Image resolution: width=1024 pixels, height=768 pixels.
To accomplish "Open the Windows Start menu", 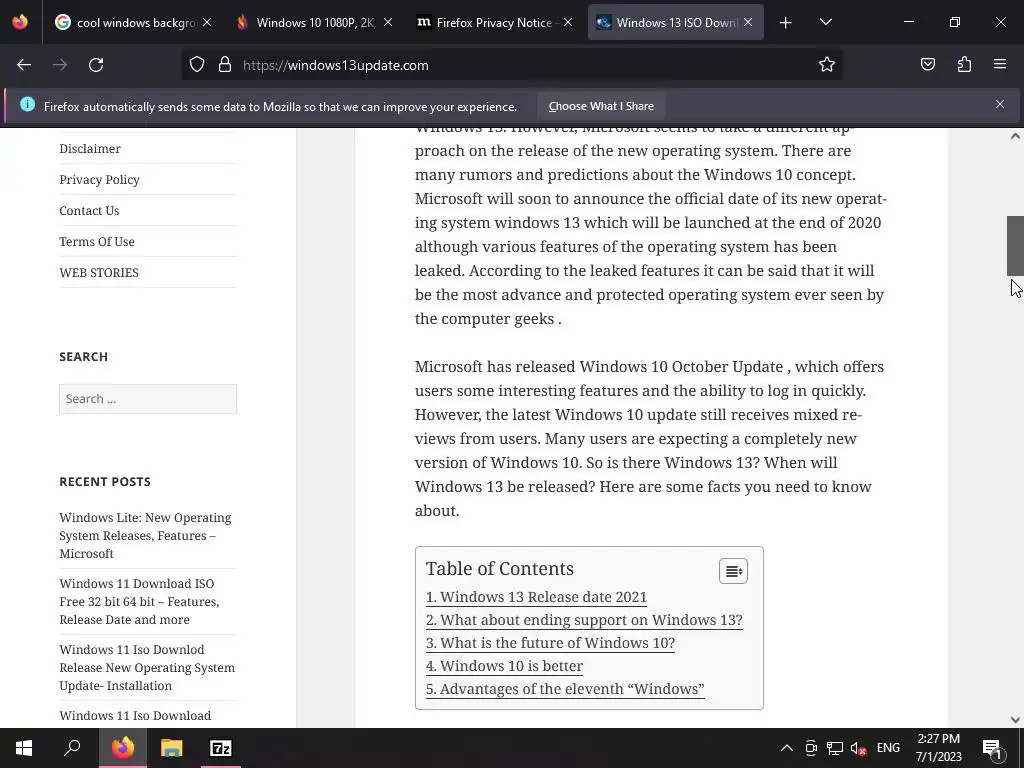I will point(24,748).
